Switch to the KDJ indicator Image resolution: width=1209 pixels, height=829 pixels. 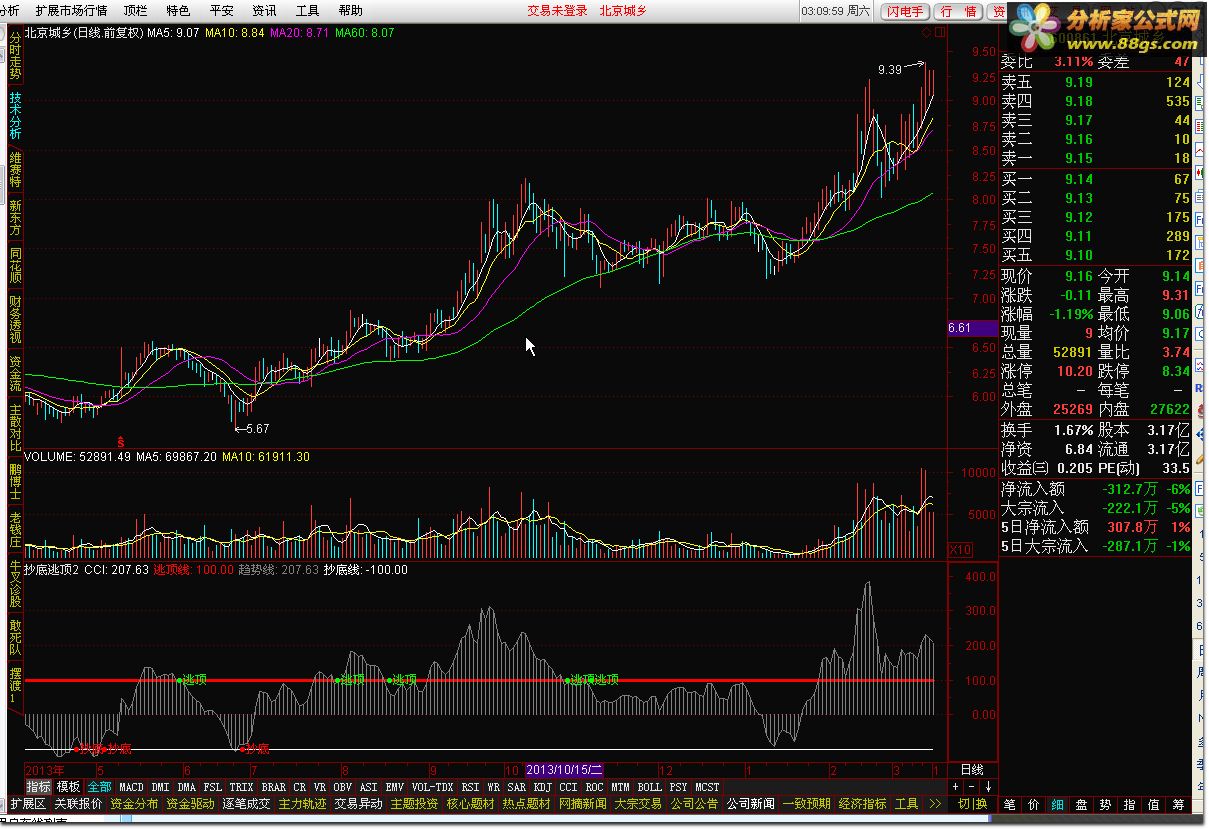543,787
